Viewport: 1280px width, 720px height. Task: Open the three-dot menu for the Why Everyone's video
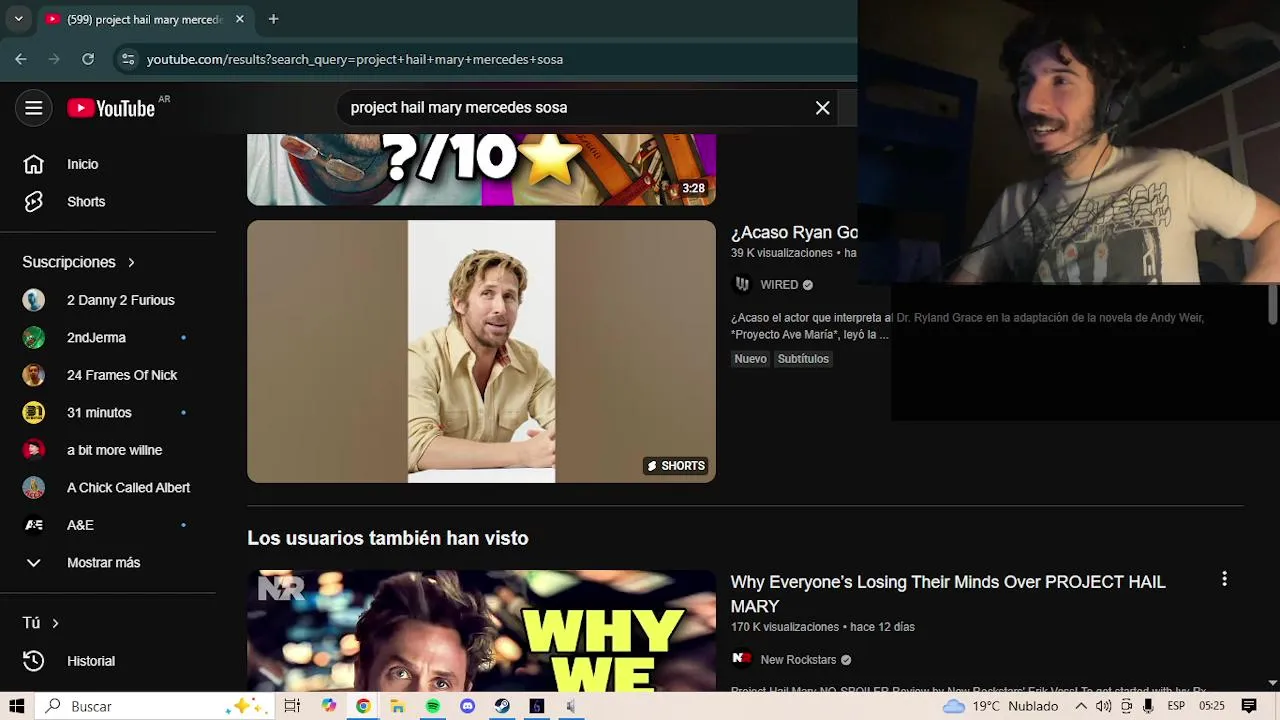tap(1224, 579)
